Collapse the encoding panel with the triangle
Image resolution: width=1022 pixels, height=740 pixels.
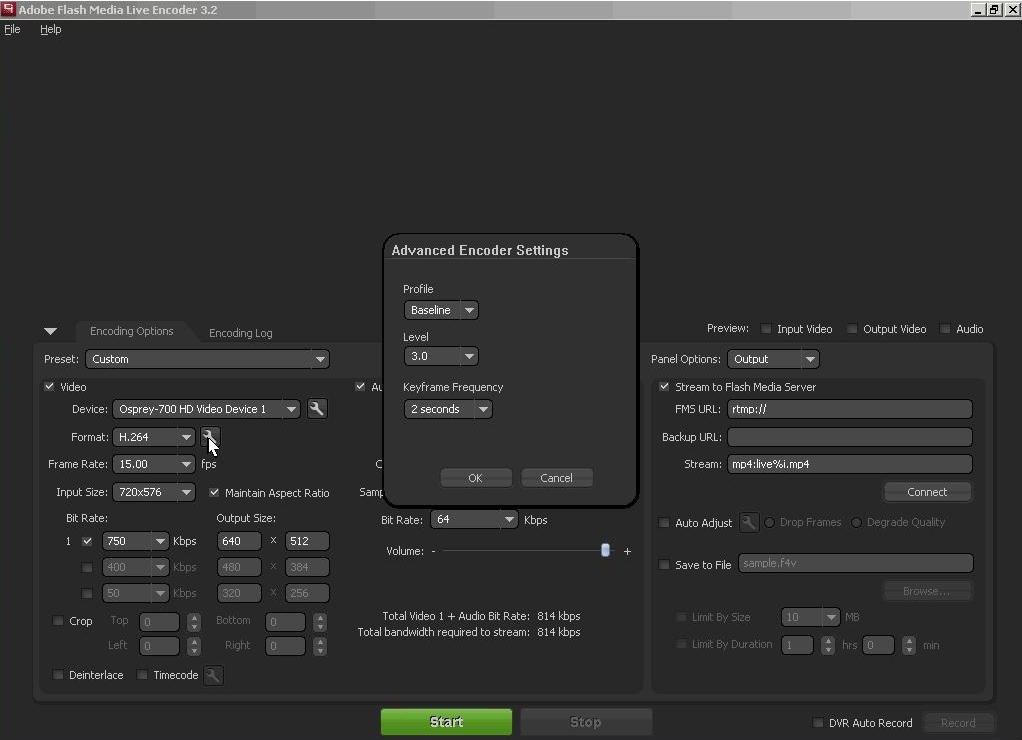point(50,331)
